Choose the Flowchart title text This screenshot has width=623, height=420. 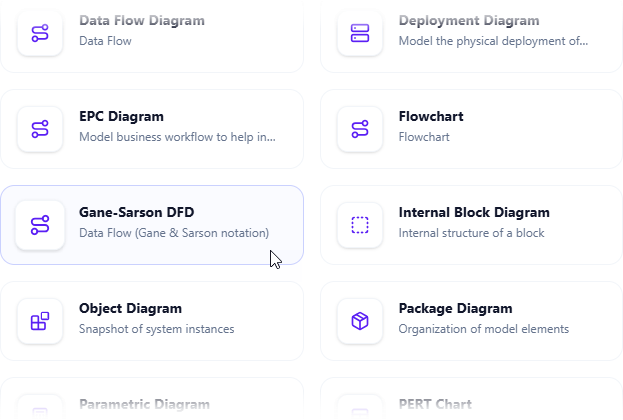pyautogui.click(x=431, y=117)
